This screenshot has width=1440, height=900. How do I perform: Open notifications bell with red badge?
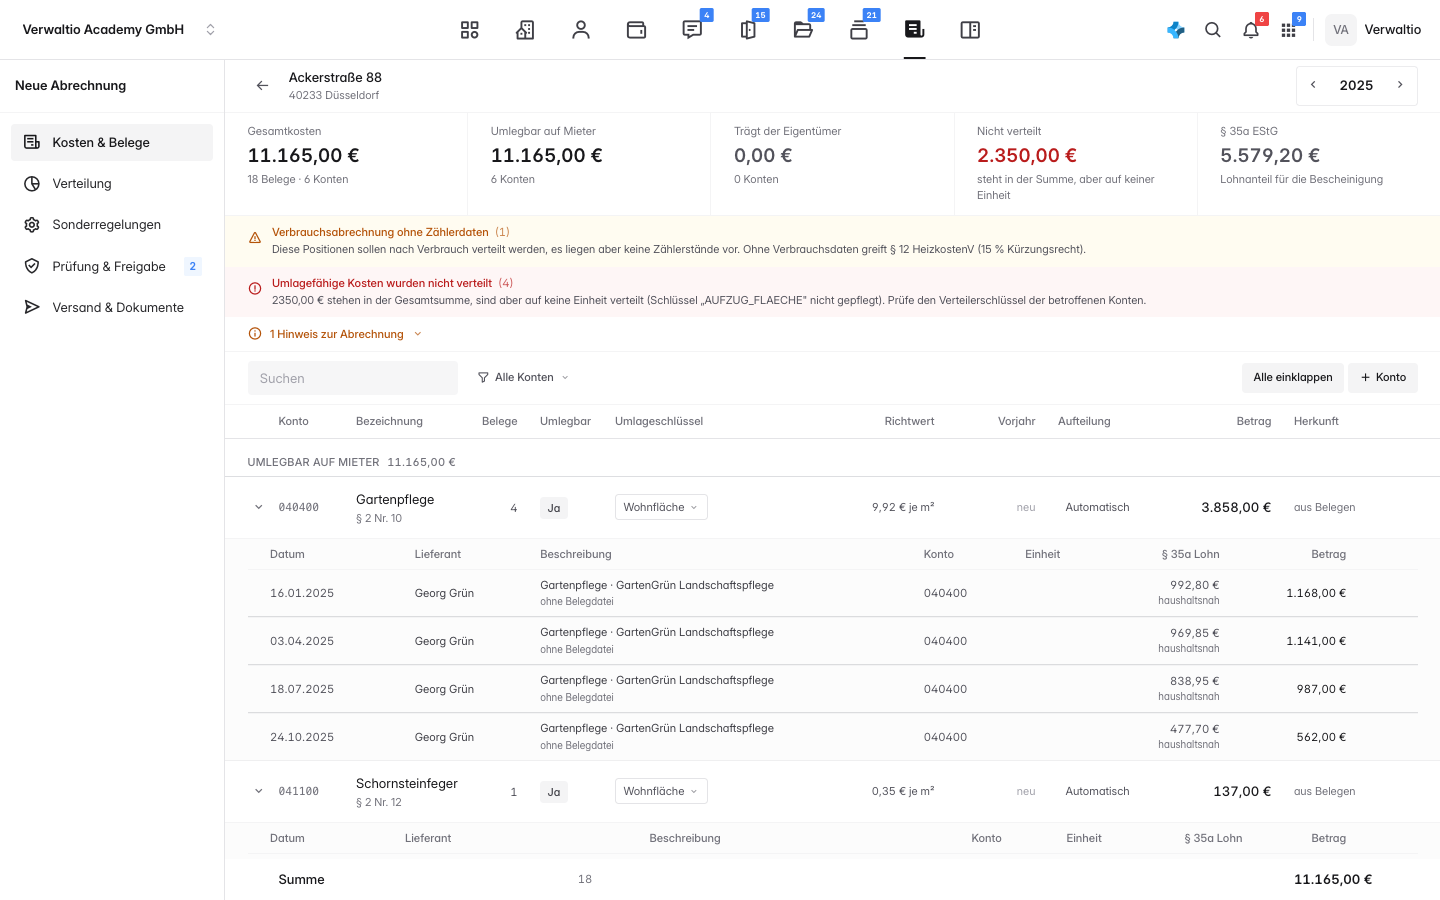[1251, 30]
